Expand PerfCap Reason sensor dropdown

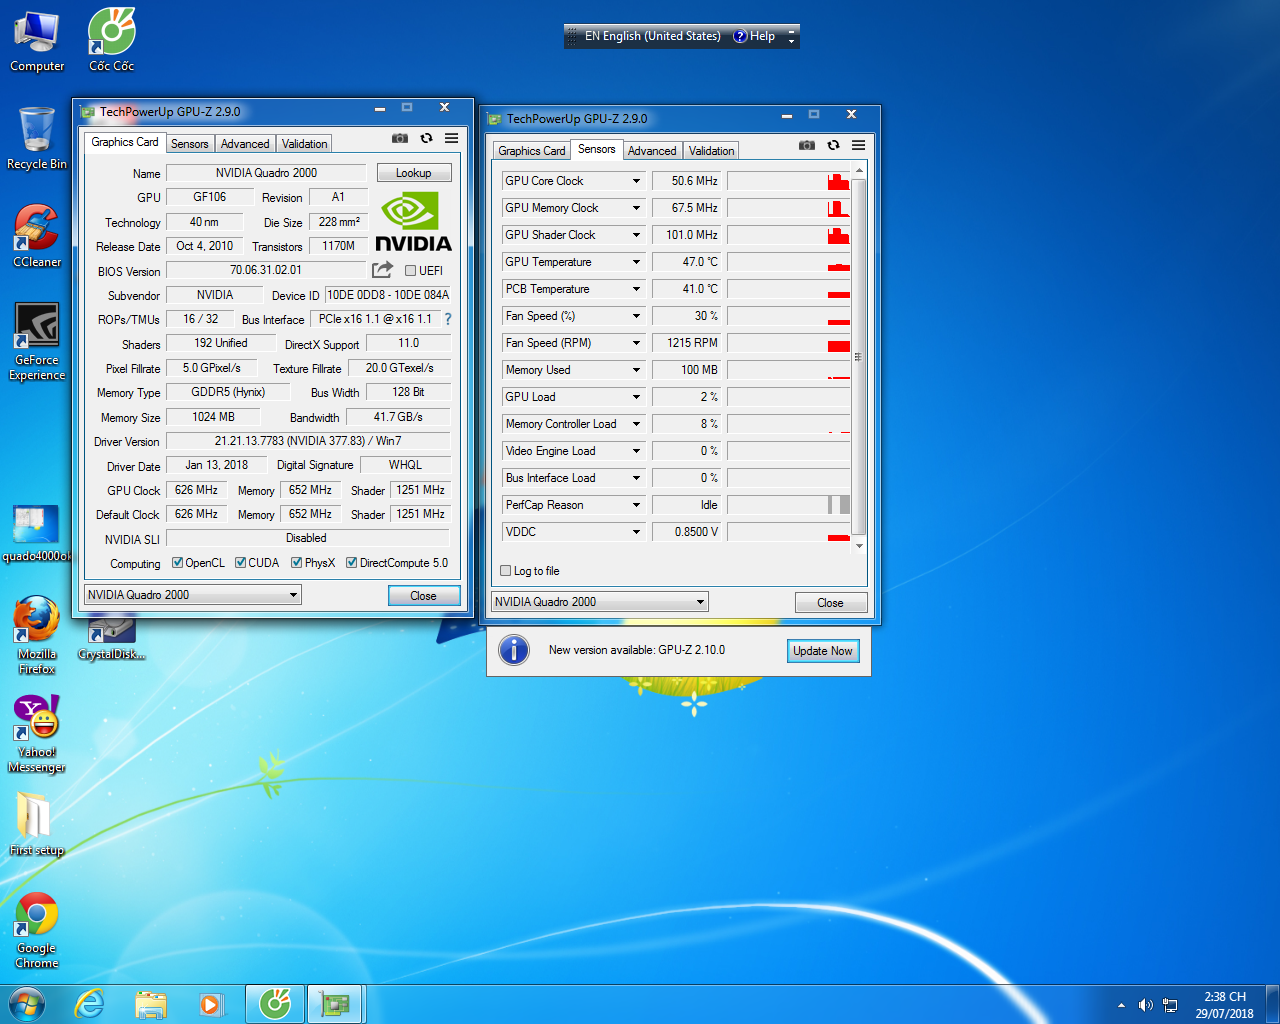point(636,505)
